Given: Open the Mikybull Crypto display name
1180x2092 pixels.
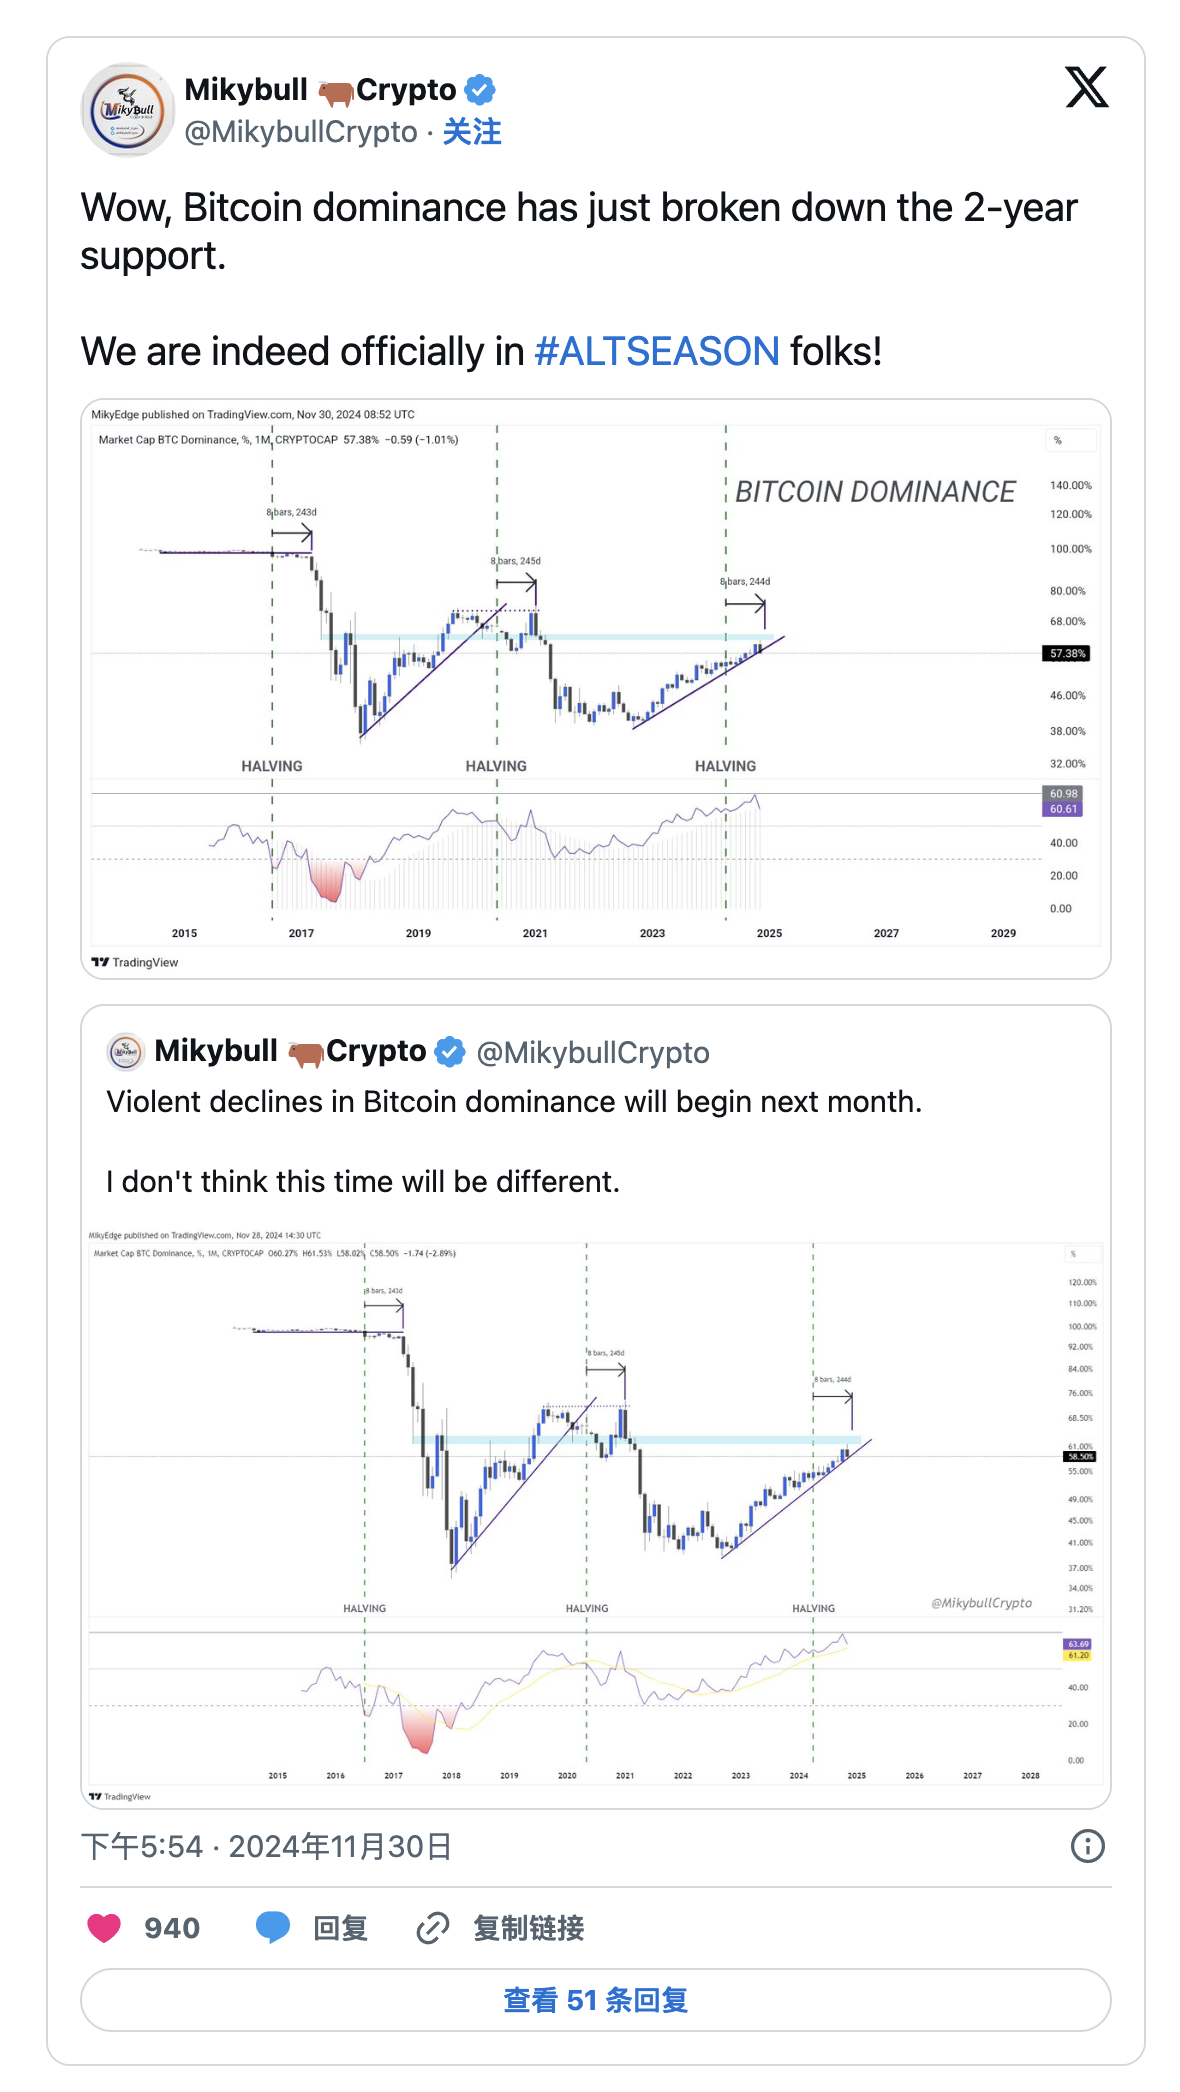Looking at the screenshot, I should 320,89.
